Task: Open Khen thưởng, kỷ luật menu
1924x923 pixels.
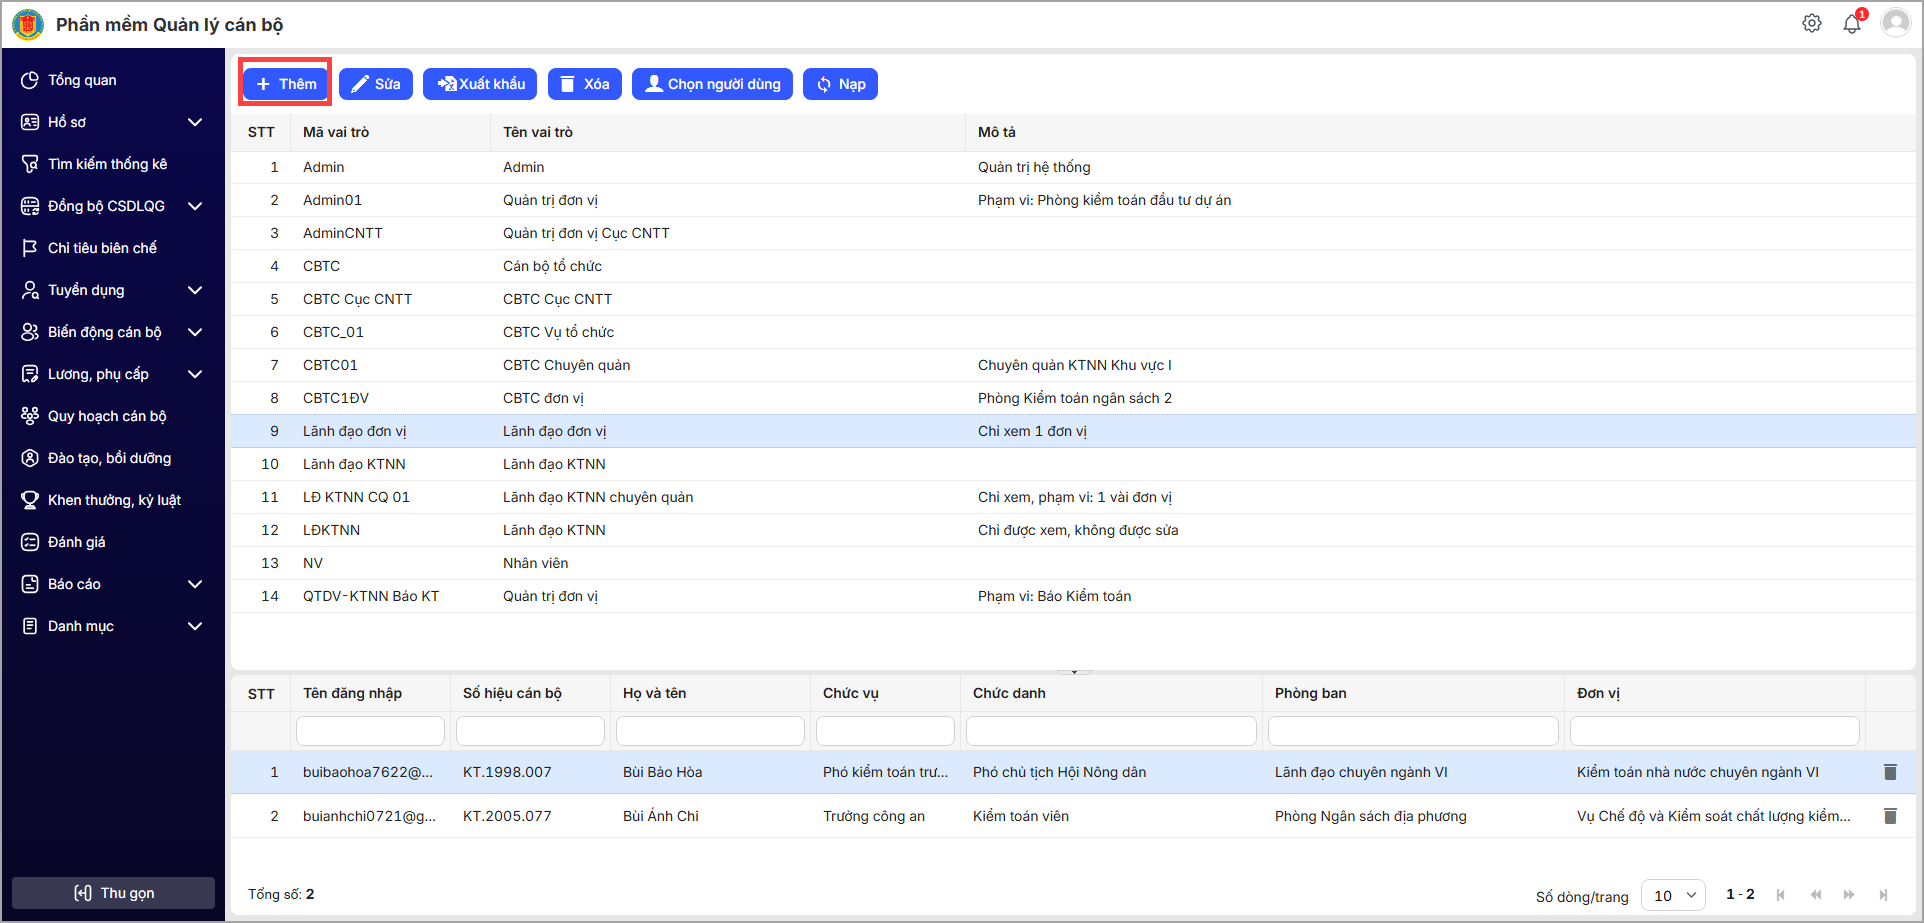Action: (x=114, y=500)
